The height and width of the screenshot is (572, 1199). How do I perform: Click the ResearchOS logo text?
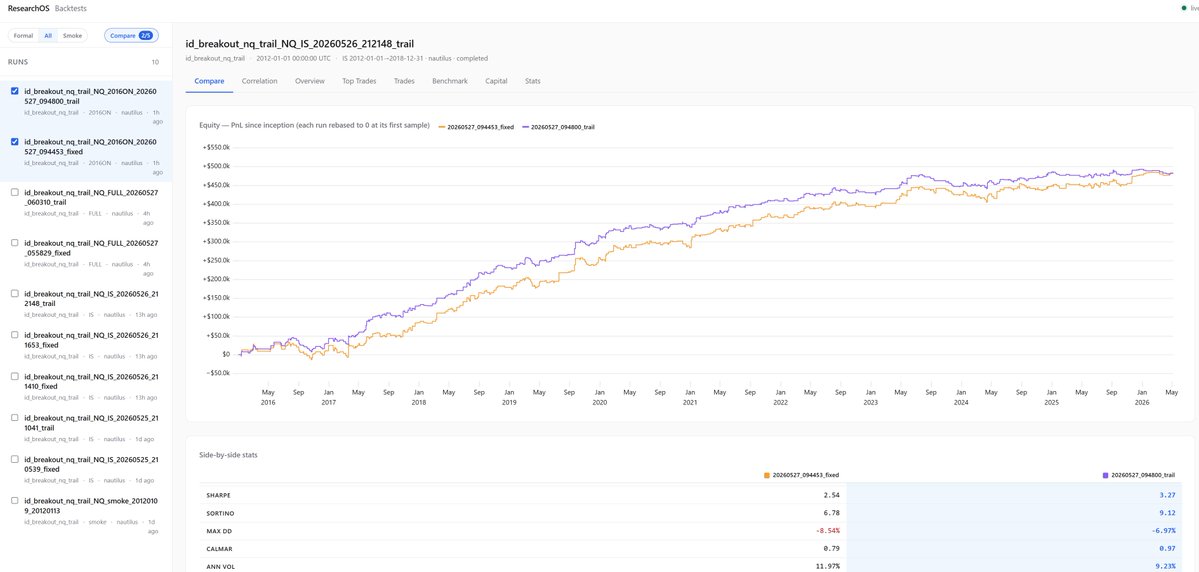click(x=28, y=8)
